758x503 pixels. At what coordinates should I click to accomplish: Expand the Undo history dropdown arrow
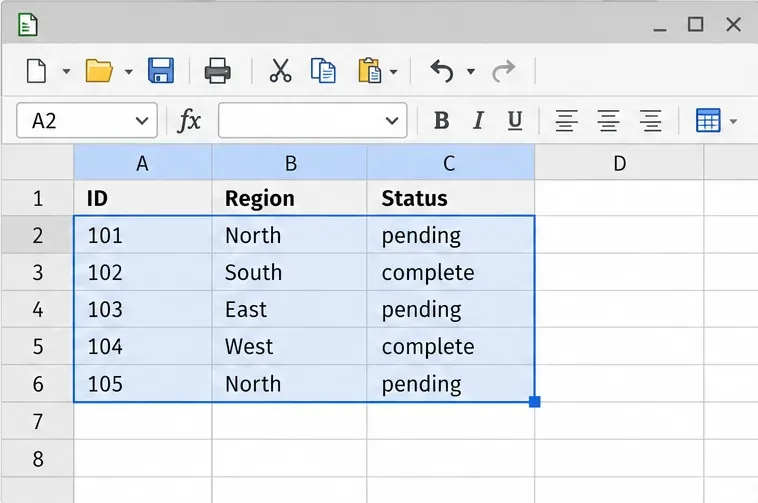[470, 72]
